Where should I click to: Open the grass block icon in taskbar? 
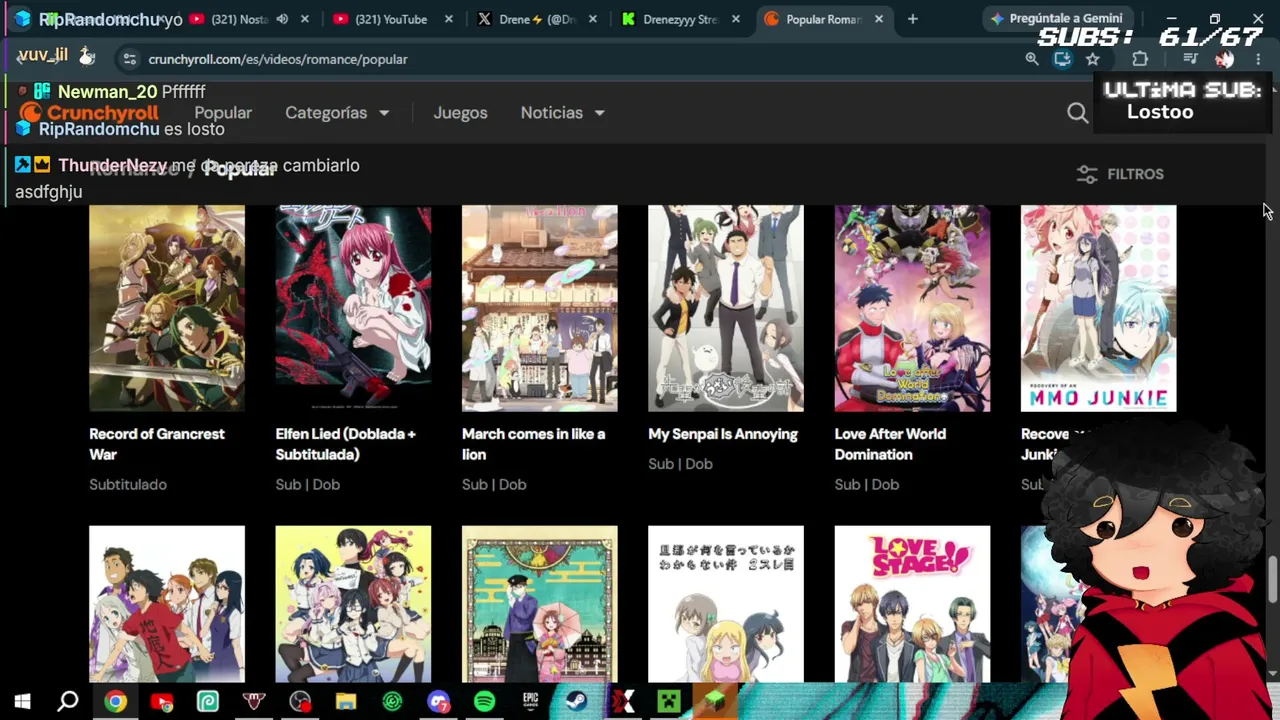[715, 702]
